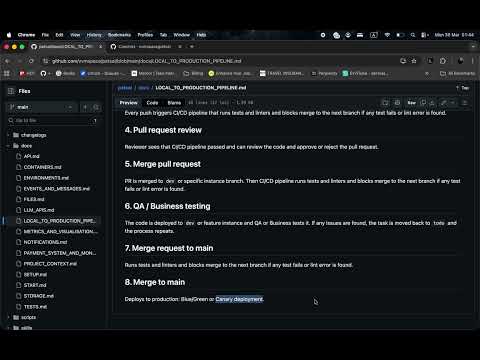Image resolution: width=480 pixels, height=360 pixels.
Task: Open the main branch selector dropdown
Action: pos(41,107)
